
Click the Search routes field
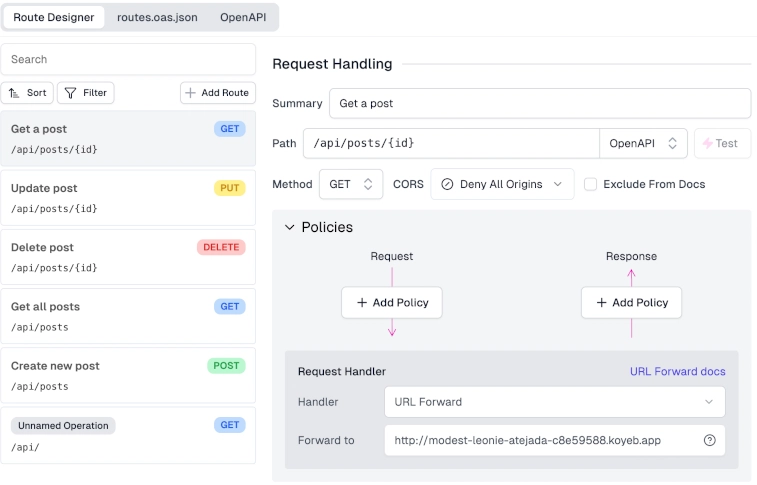128,59
